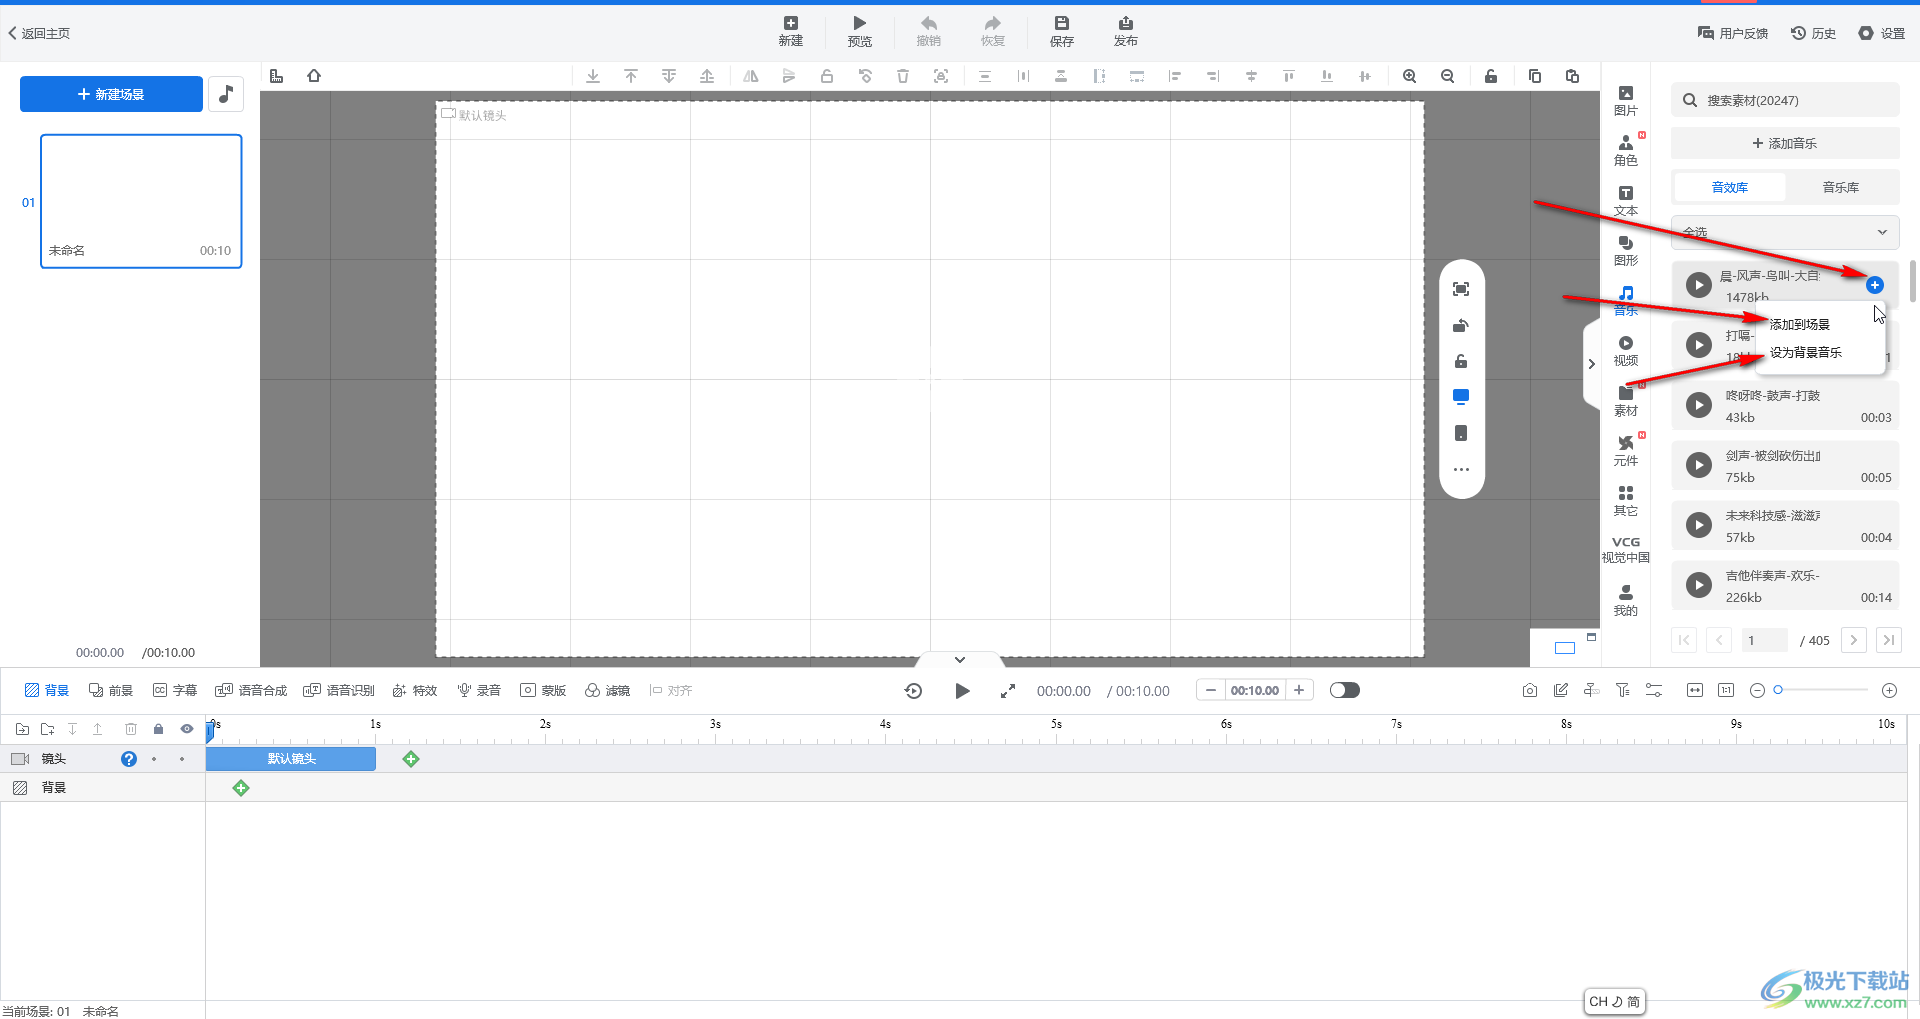Click the more options dots in floating toolbar
This screenshot has height=1019, width=1920.
(1461, 469)
